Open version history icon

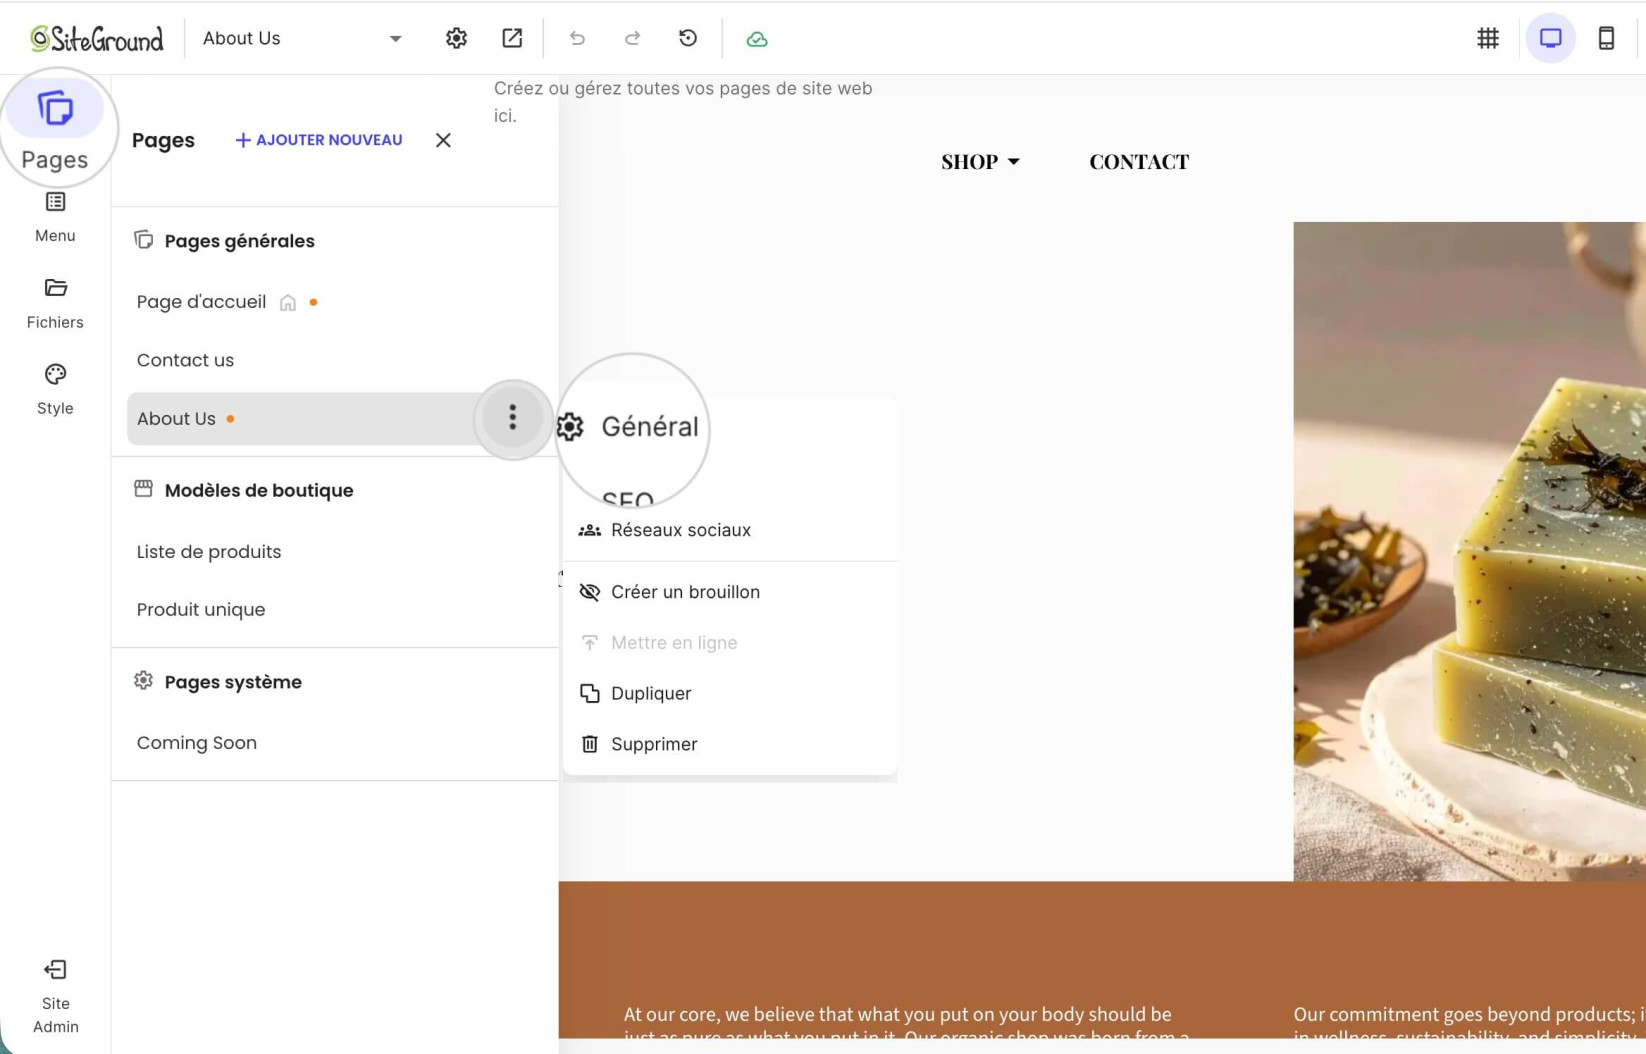[x=688, y=38]
